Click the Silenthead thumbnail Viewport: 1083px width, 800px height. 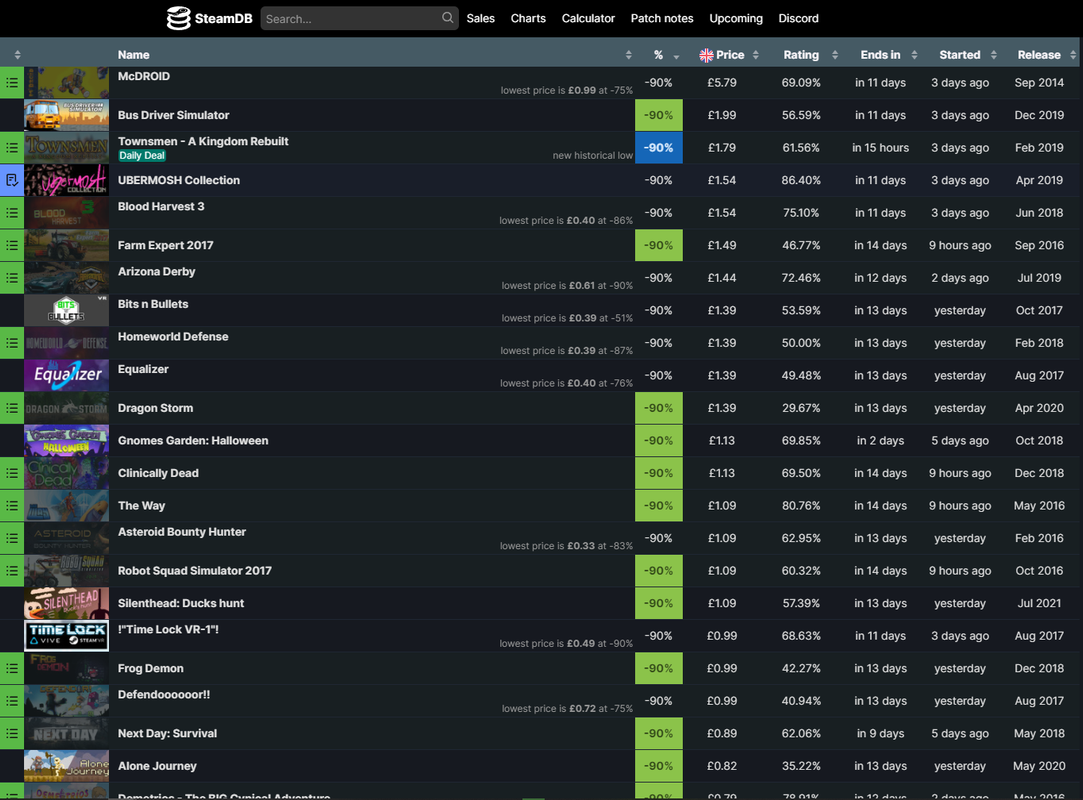[66, 603]
